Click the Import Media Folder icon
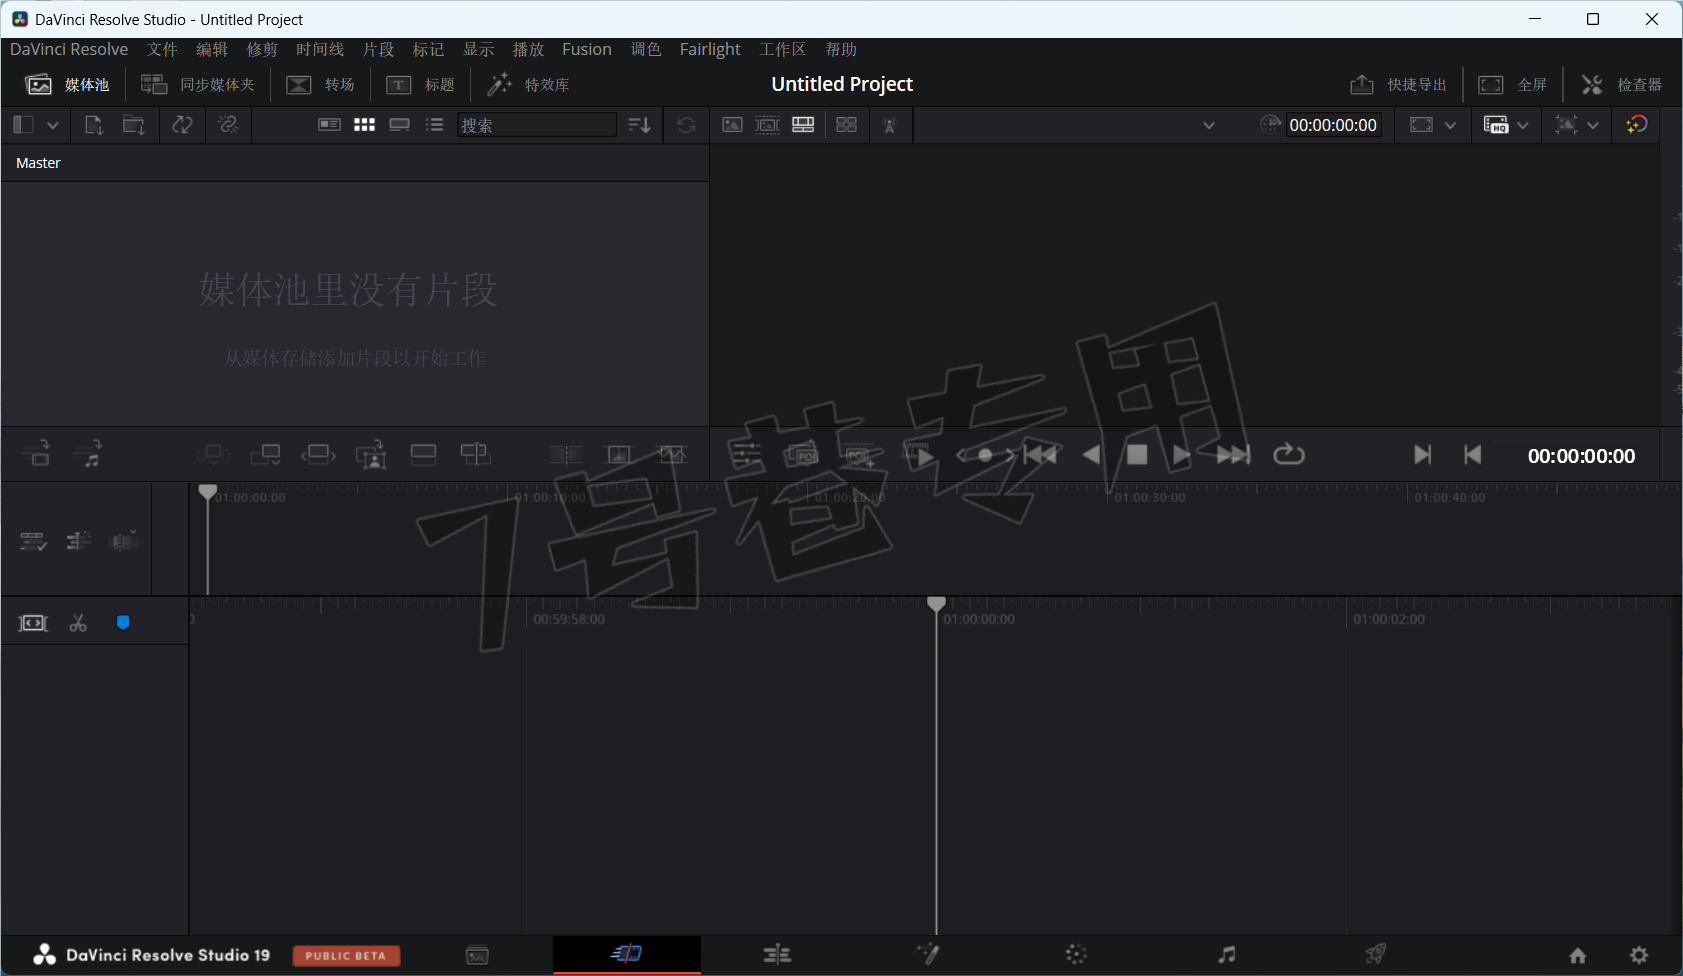Screen dimensions: 1683x976 pos(133,125)
